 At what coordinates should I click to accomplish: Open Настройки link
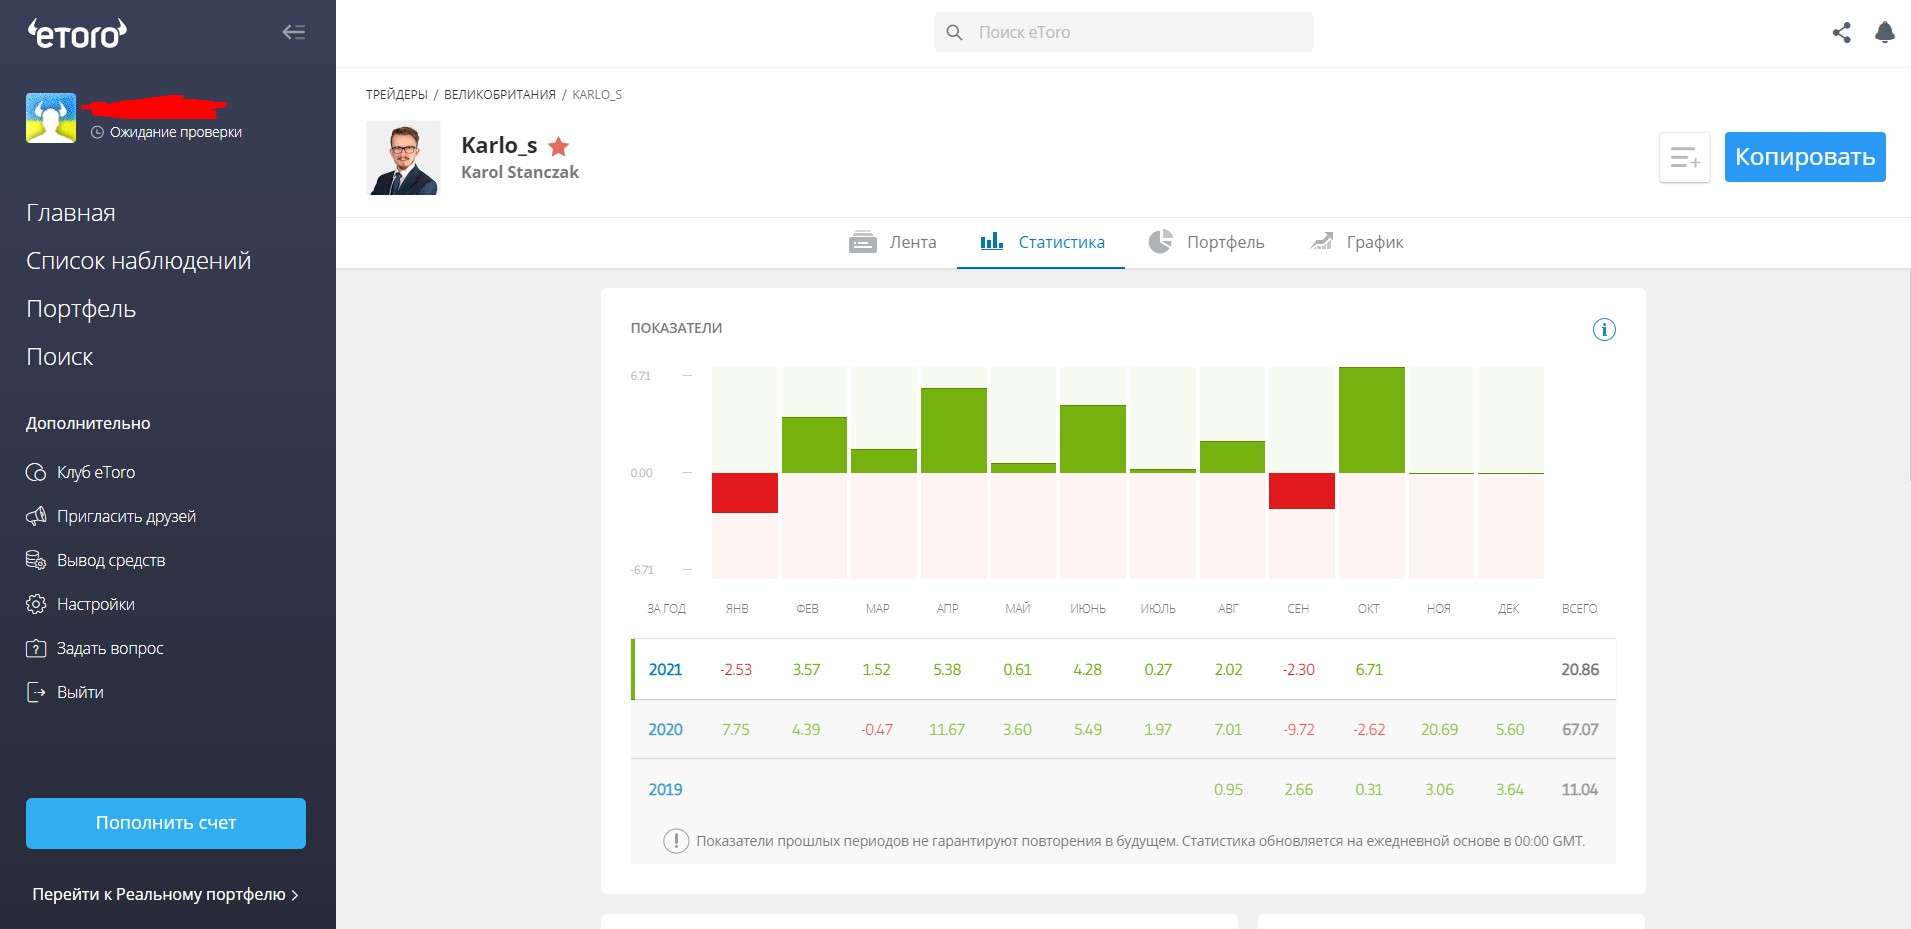click(96, 604)
